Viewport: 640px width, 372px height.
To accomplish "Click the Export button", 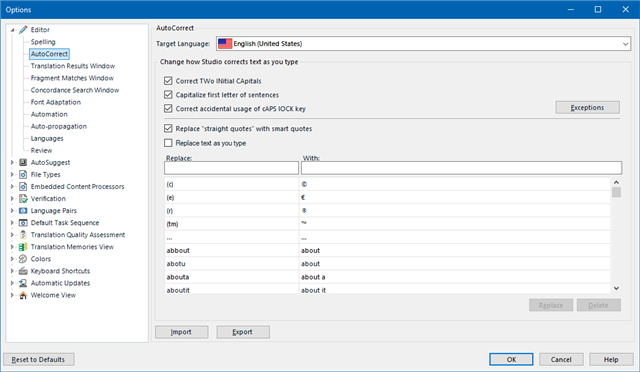I will pos(243,332).
